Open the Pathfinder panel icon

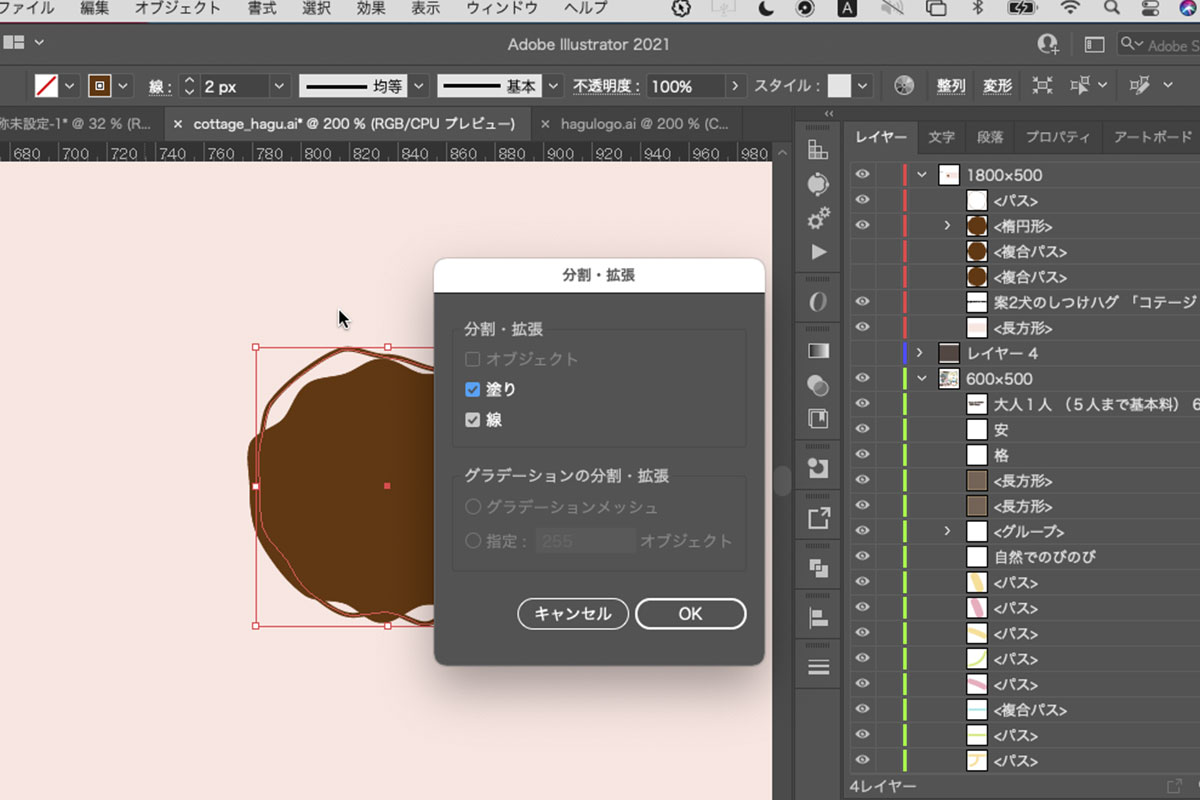(818, 568)
